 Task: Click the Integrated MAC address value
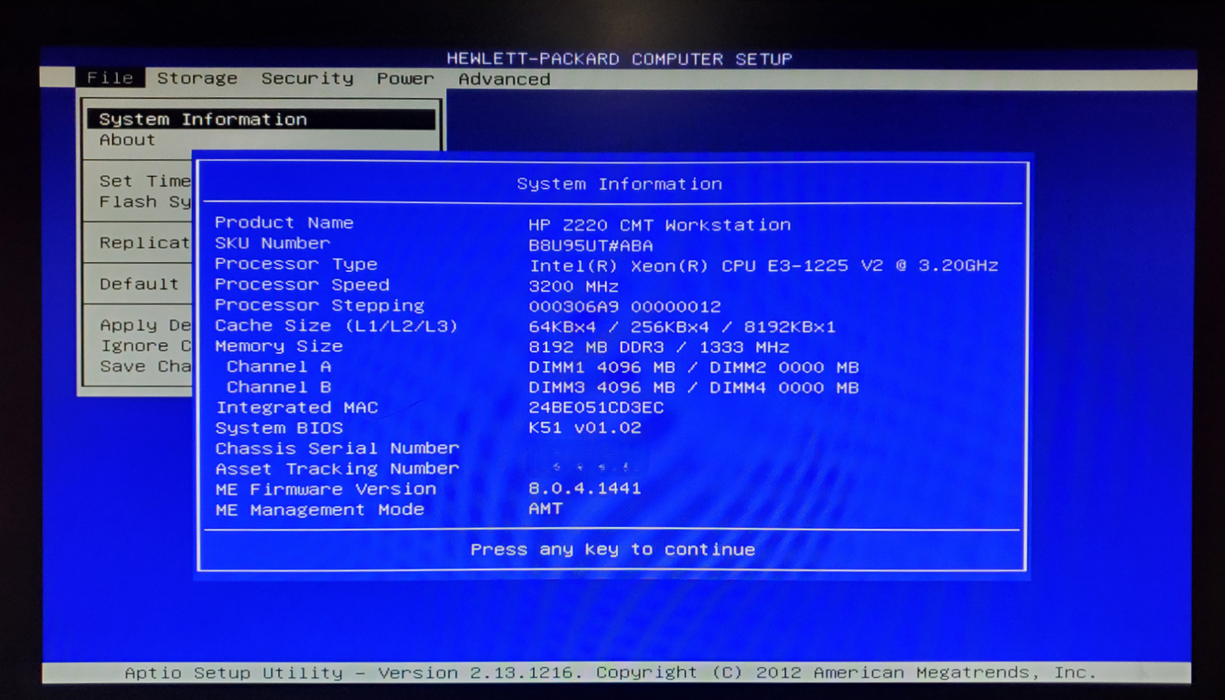point(595,408)
